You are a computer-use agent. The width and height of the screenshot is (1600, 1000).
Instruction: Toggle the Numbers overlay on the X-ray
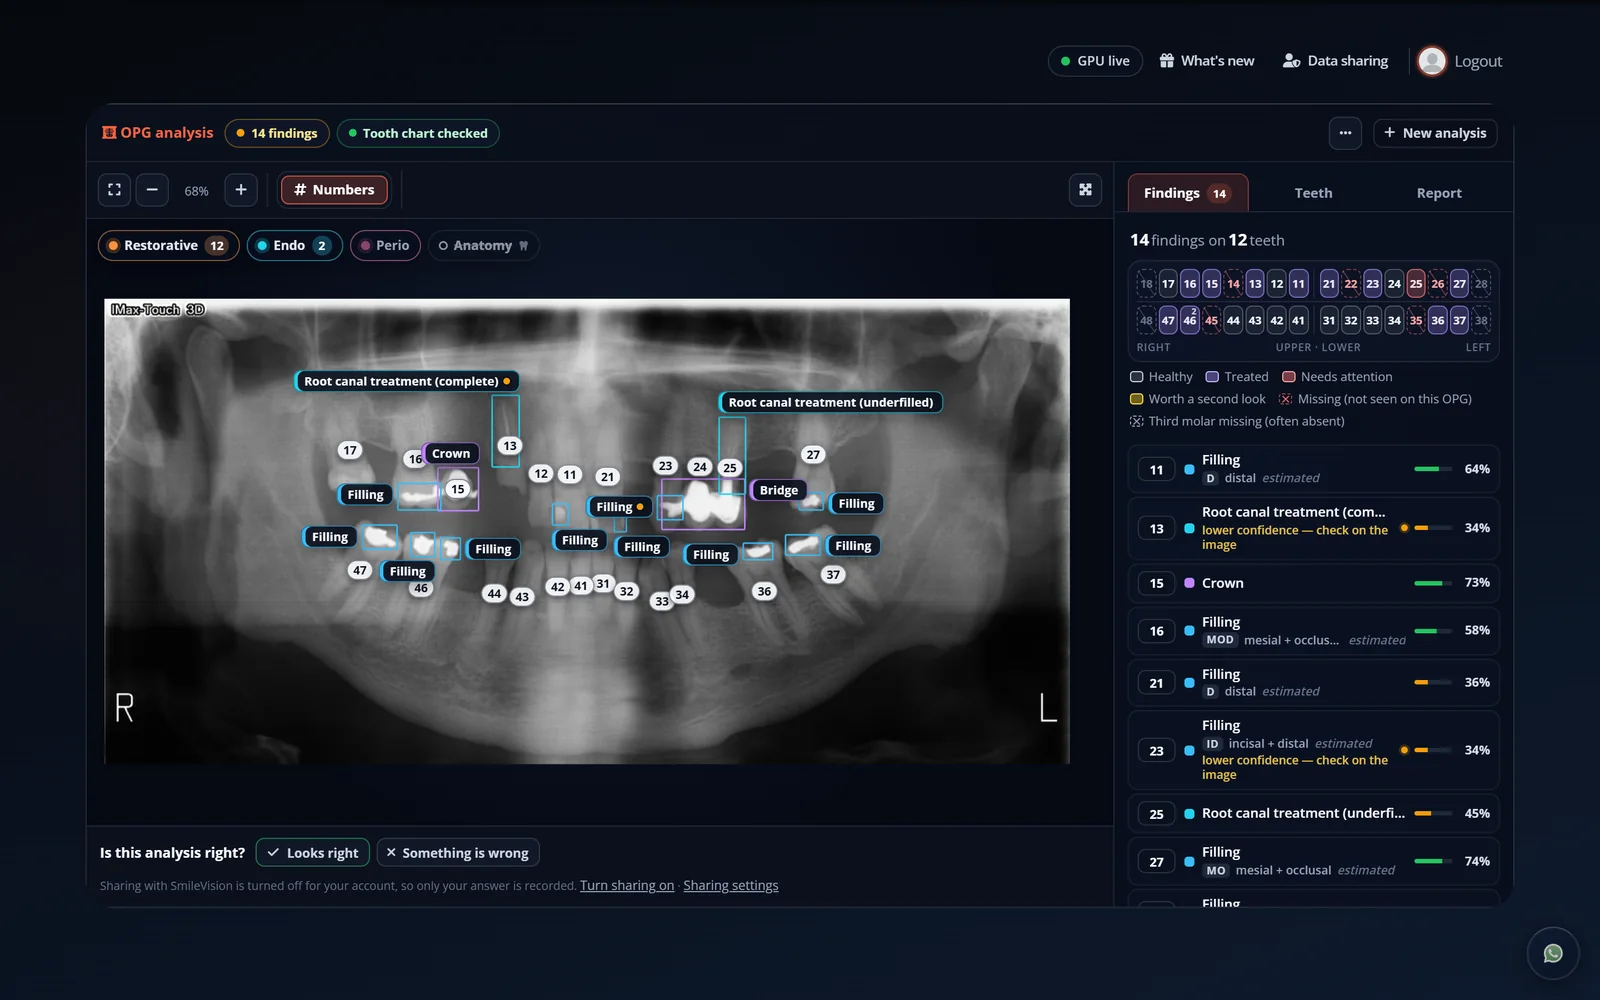pos(334,190)
